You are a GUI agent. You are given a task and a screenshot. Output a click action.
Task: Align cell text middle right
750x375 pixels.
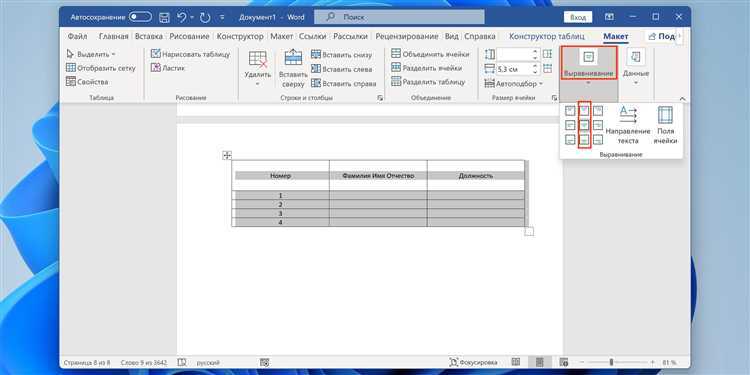click(x=598, y=125)
